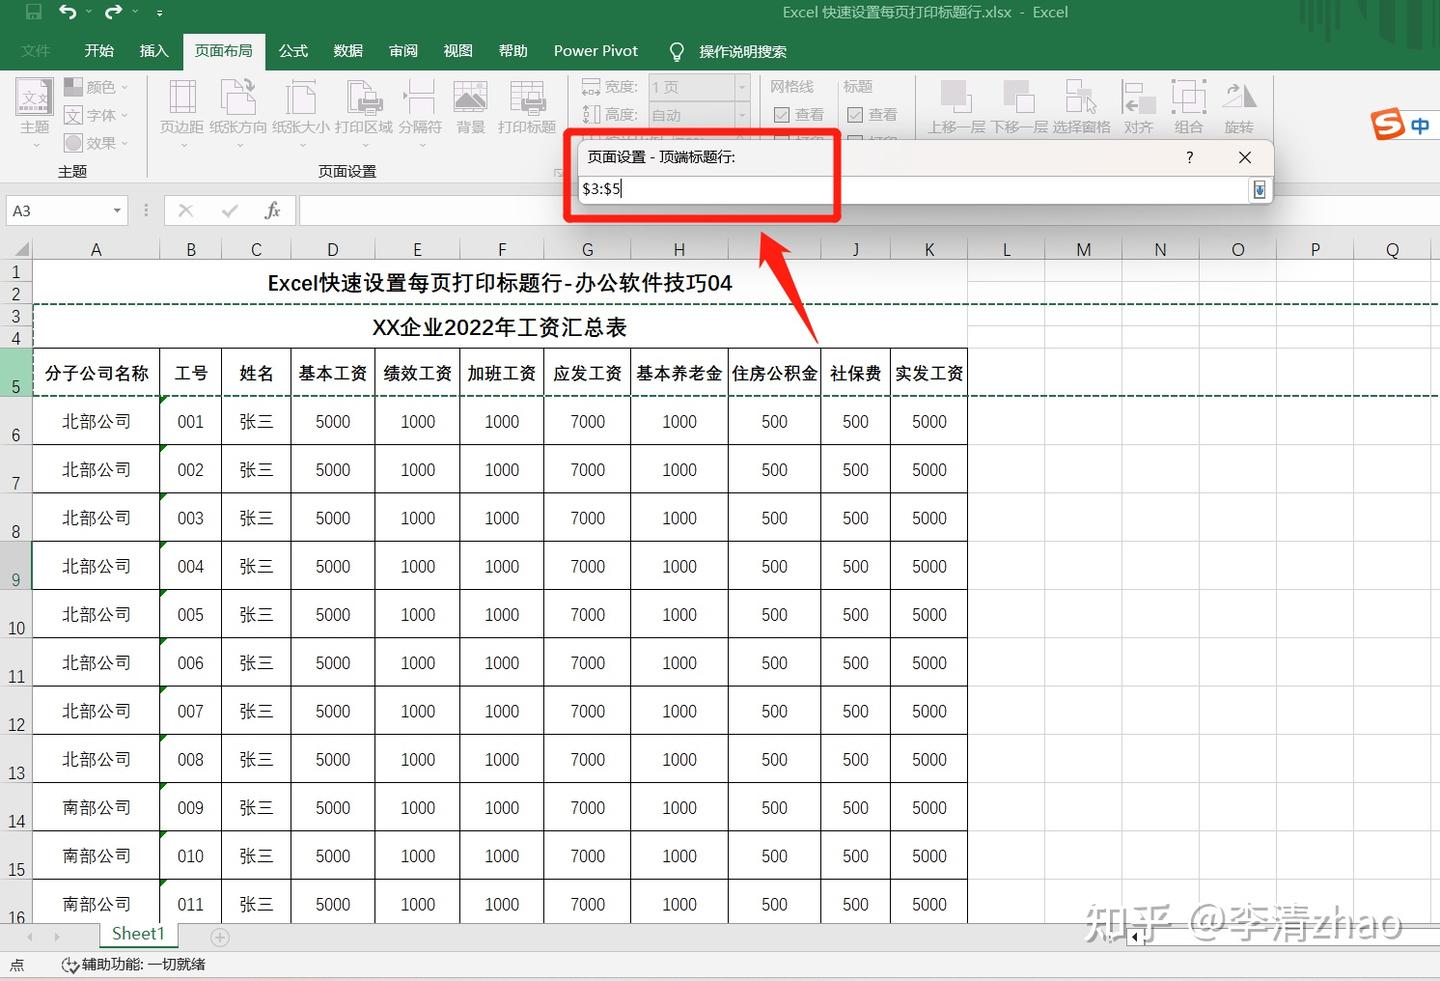The image size is (1440, 981).
Task: Click the expand dialog button beside $3:$5
Action: [1259, 189]
